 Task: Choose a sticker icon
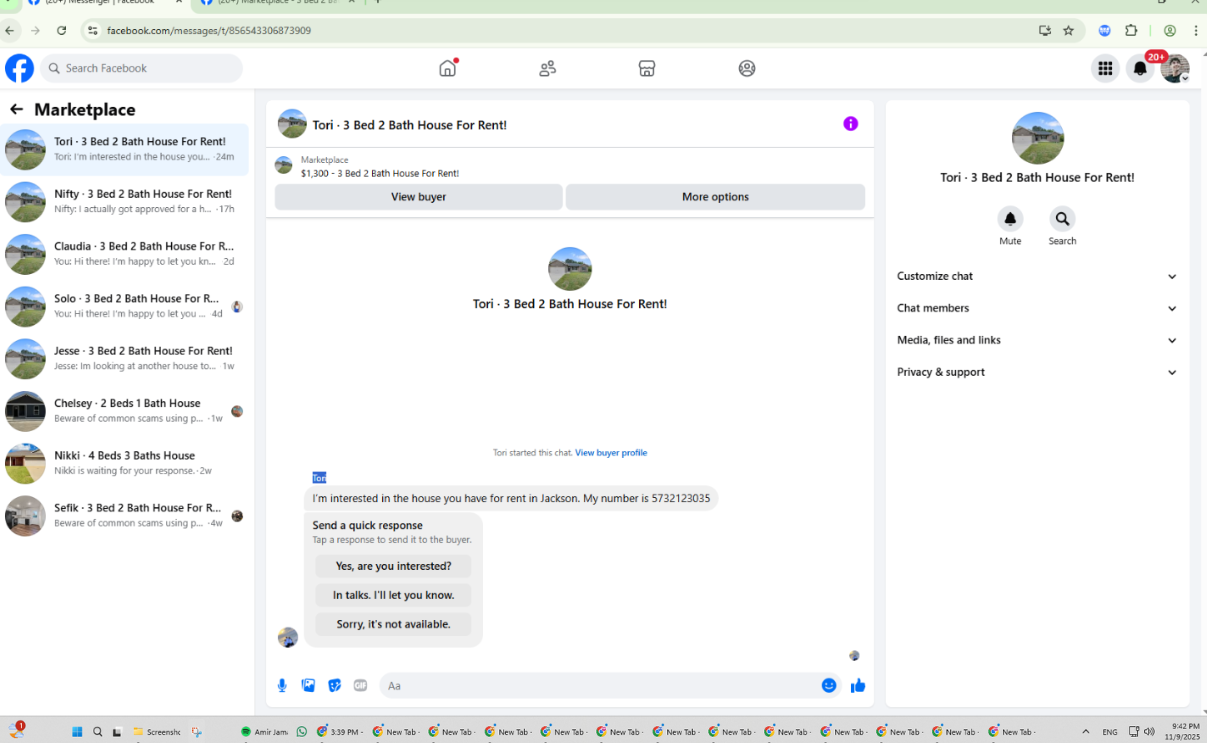tap(334, 685)
